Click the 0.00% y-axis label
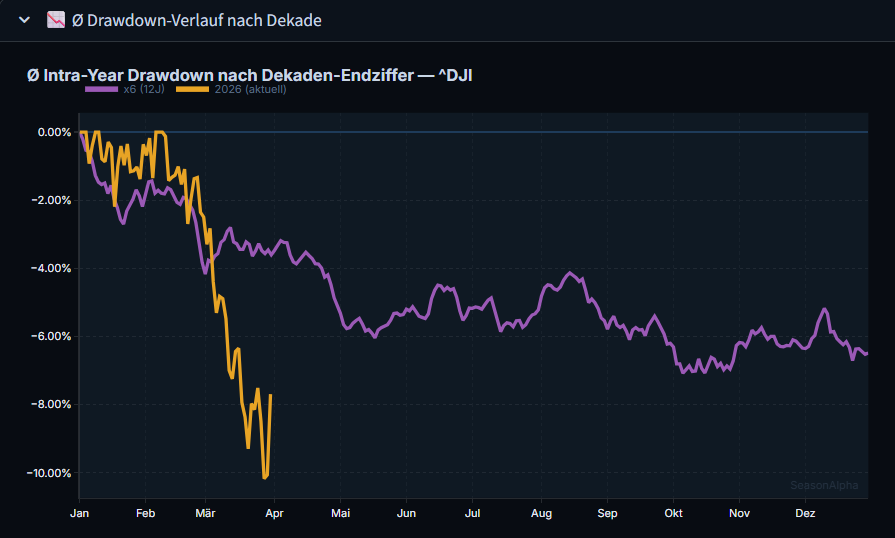 pos(54,132)
